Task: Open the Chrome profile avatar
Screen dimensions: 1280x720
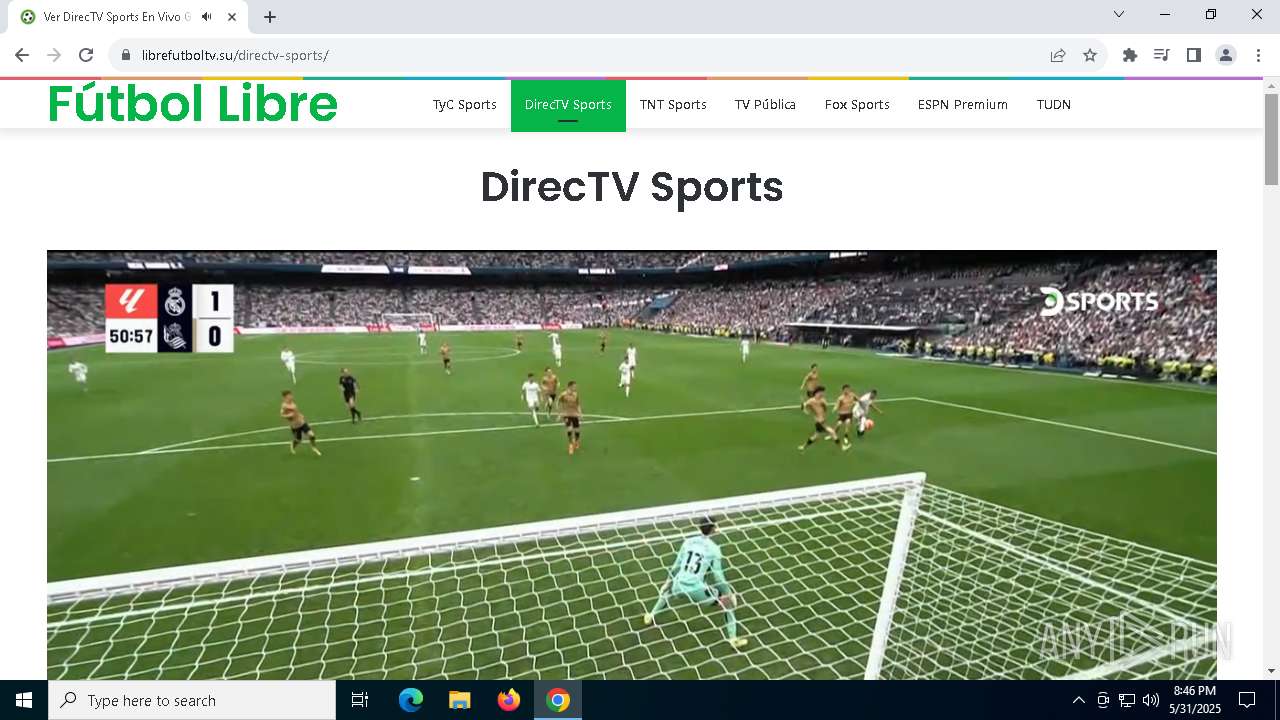Action: click(x=1226, y=55)
